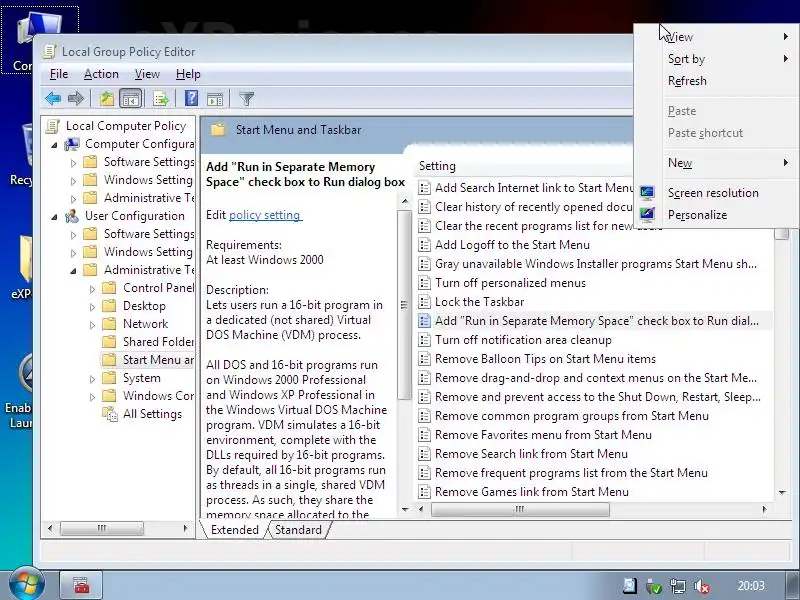Choose Refresh in the context menu
Image resolution: width=800 pixels, height=600 pixels.
pyautogui.click(x=687, y=81)
